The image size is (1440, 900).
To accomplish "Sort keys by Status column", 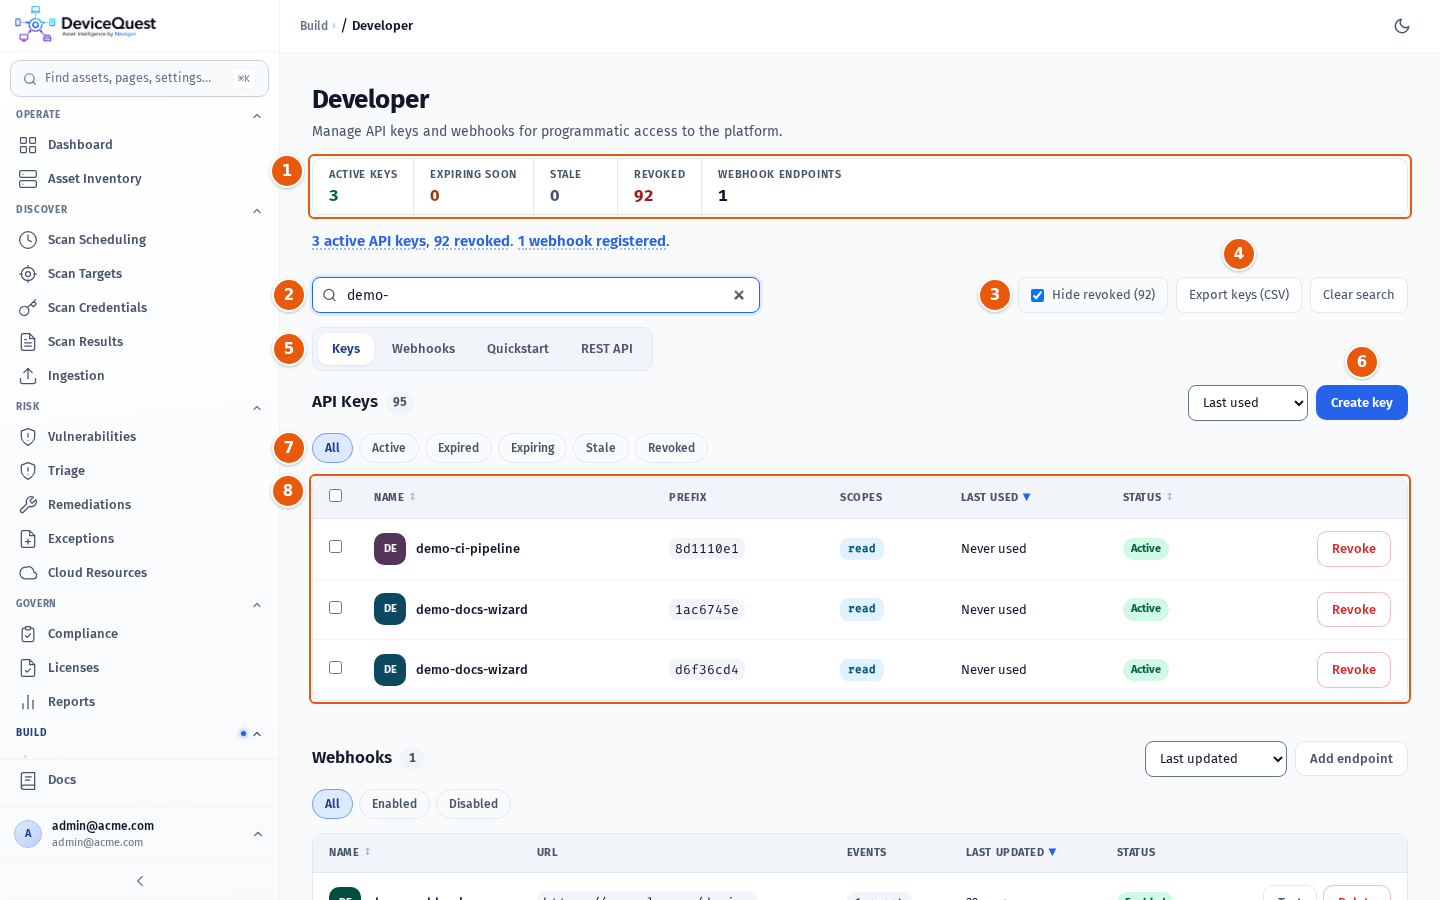I will point(1147,497).
